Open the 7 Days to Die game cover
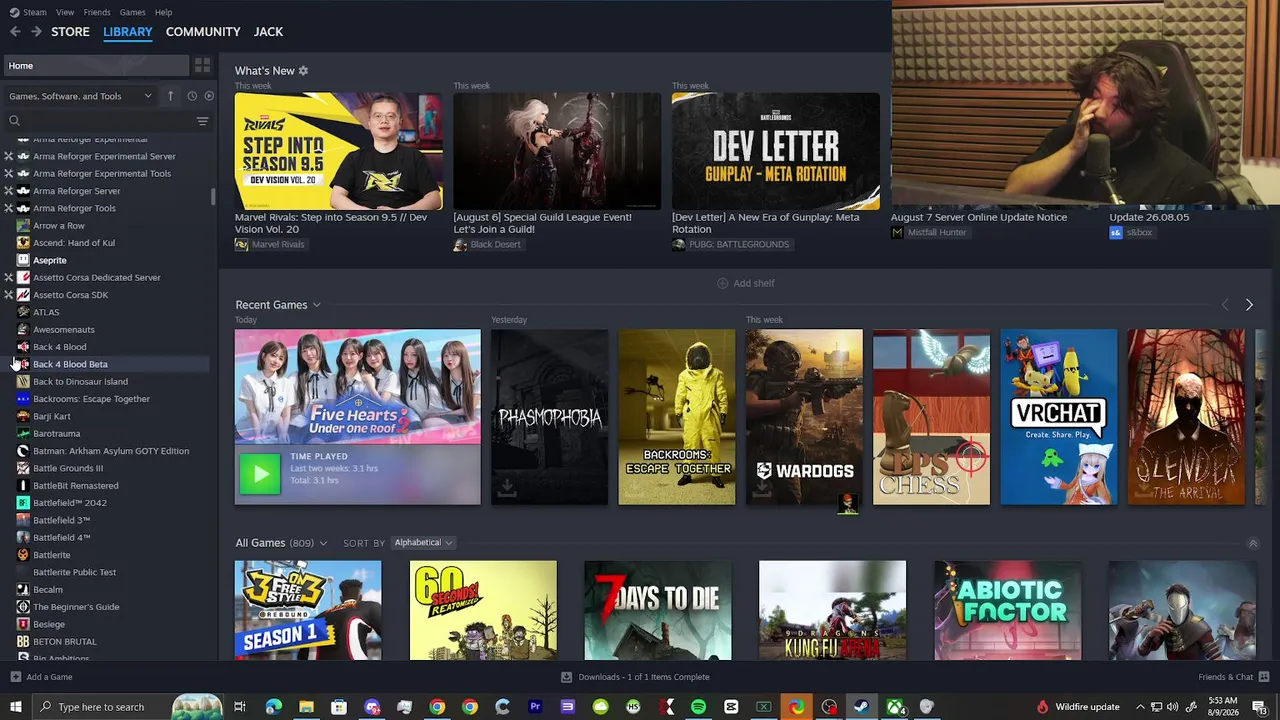 tap(658, 610)
